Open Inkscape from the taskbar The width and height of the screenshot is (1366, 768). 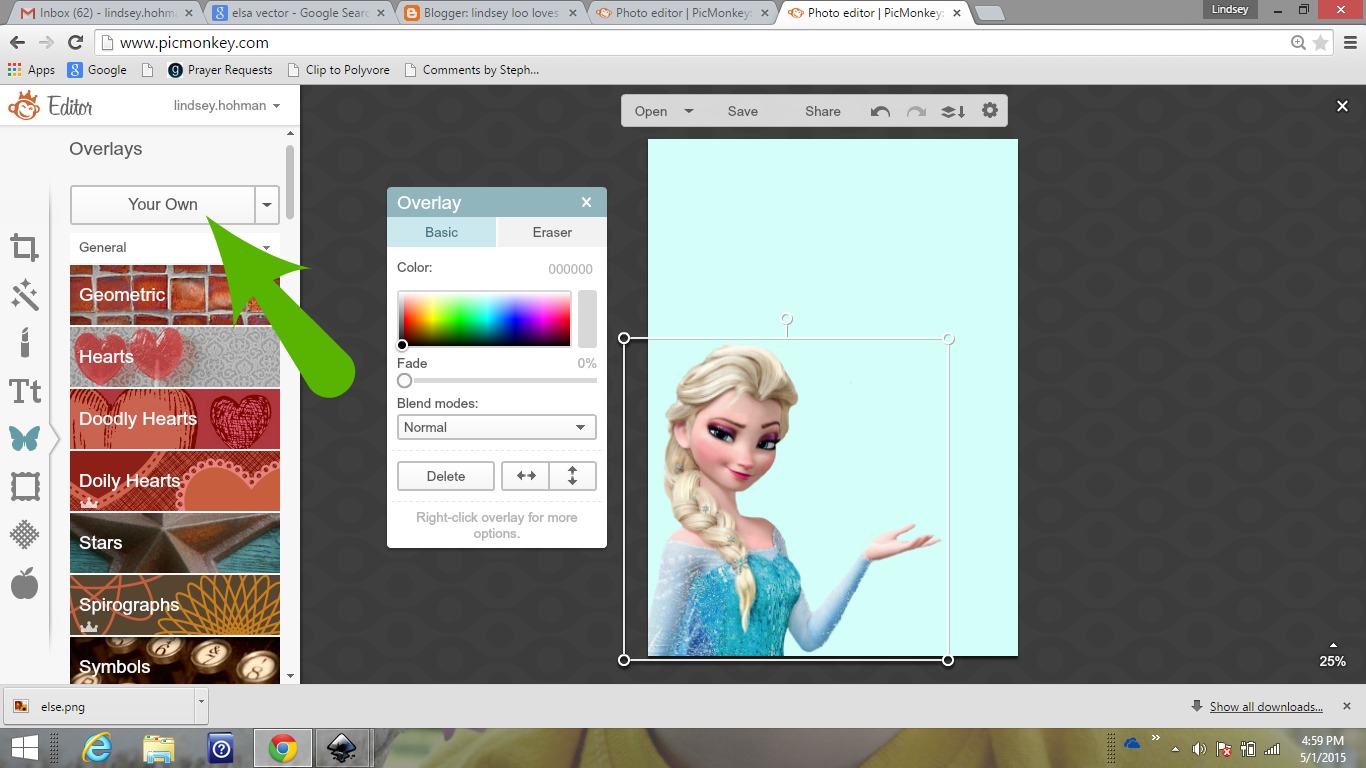point(343,748)
